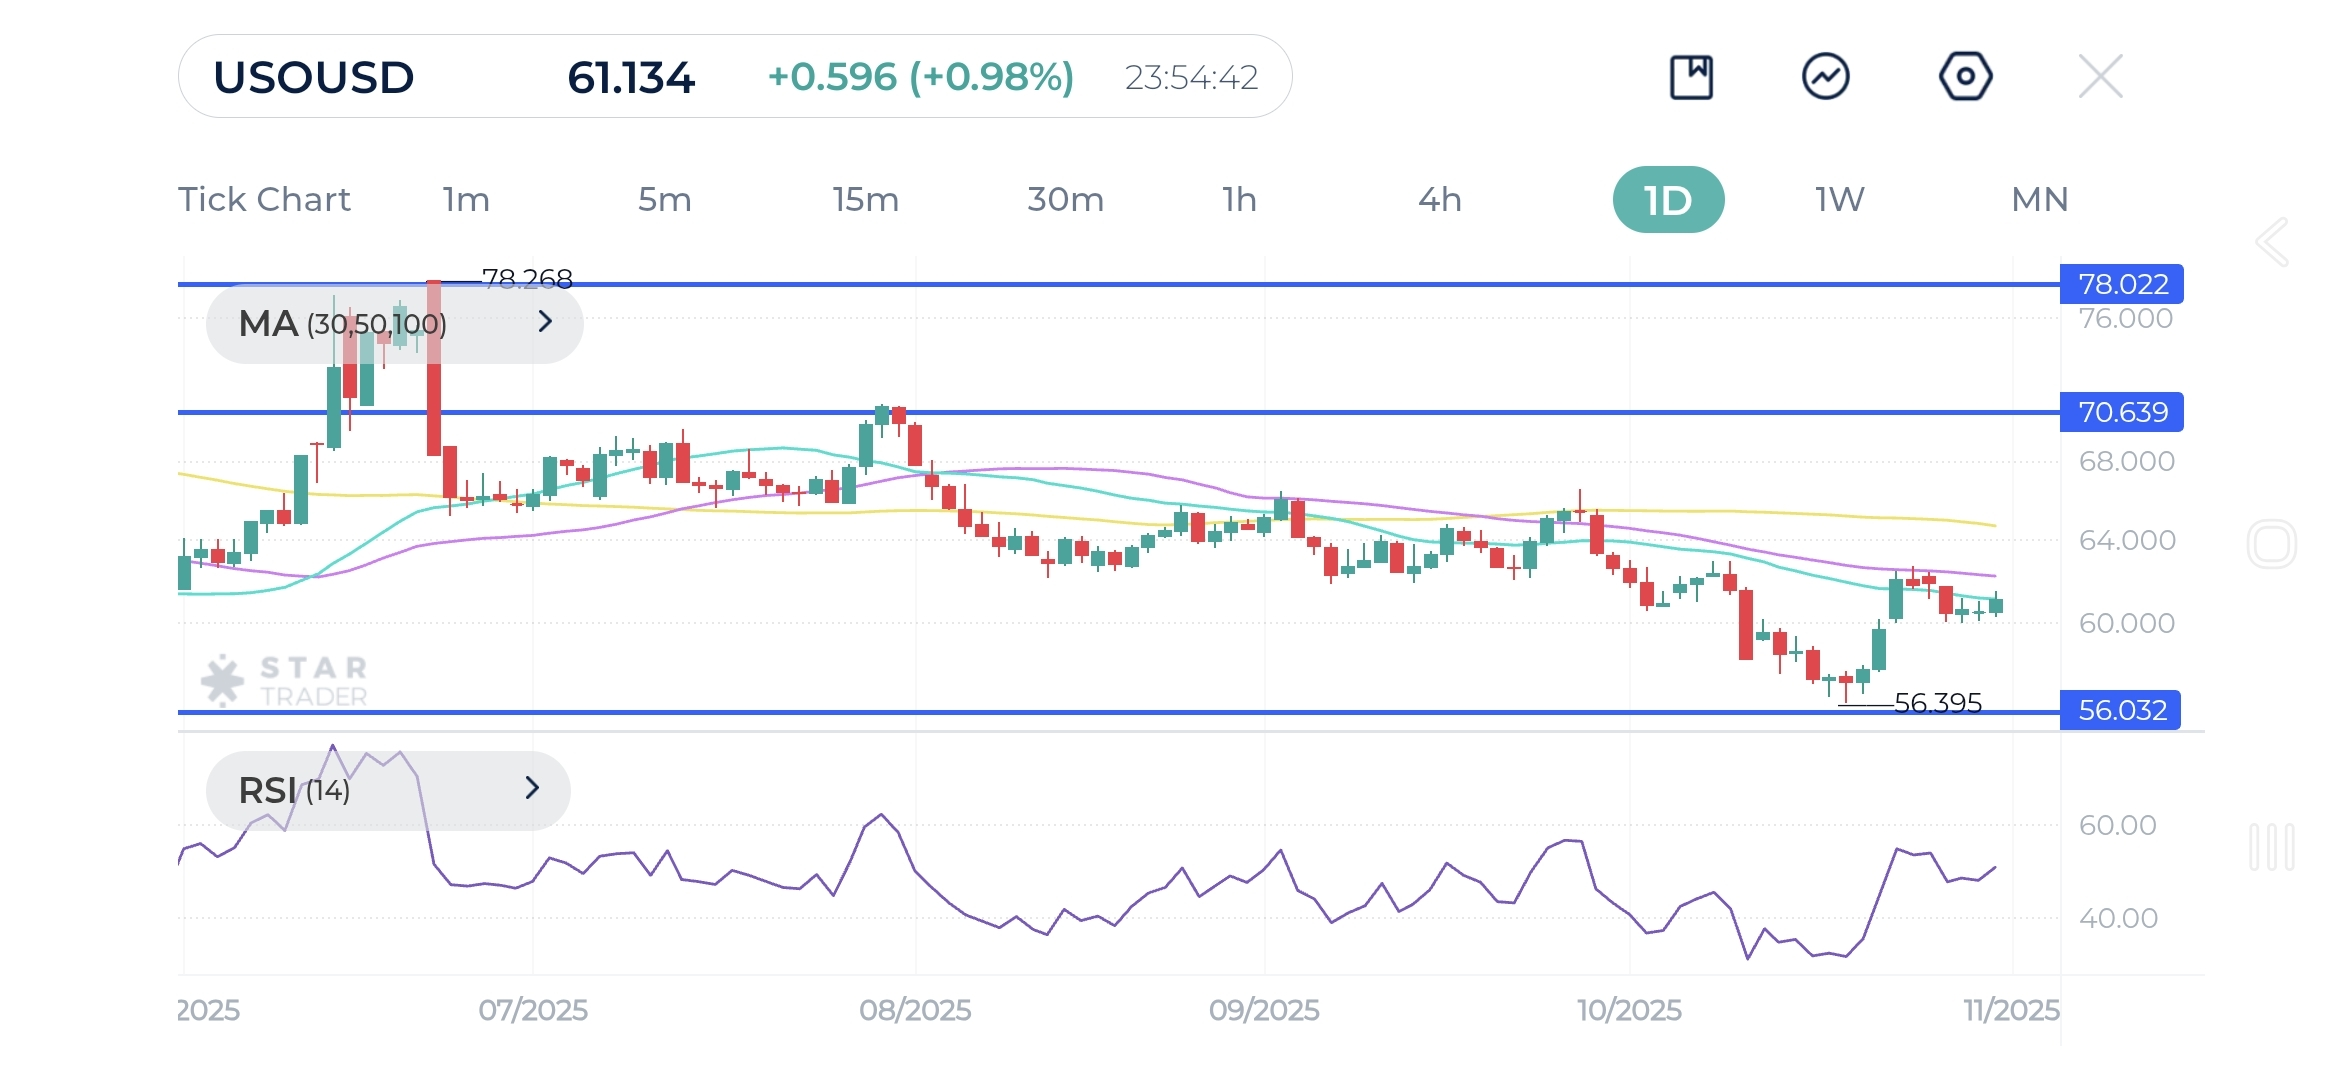The height and width of the screenshot is (1080, 2340).
Task: Open the chart indicators icon
Action: 1826,77
